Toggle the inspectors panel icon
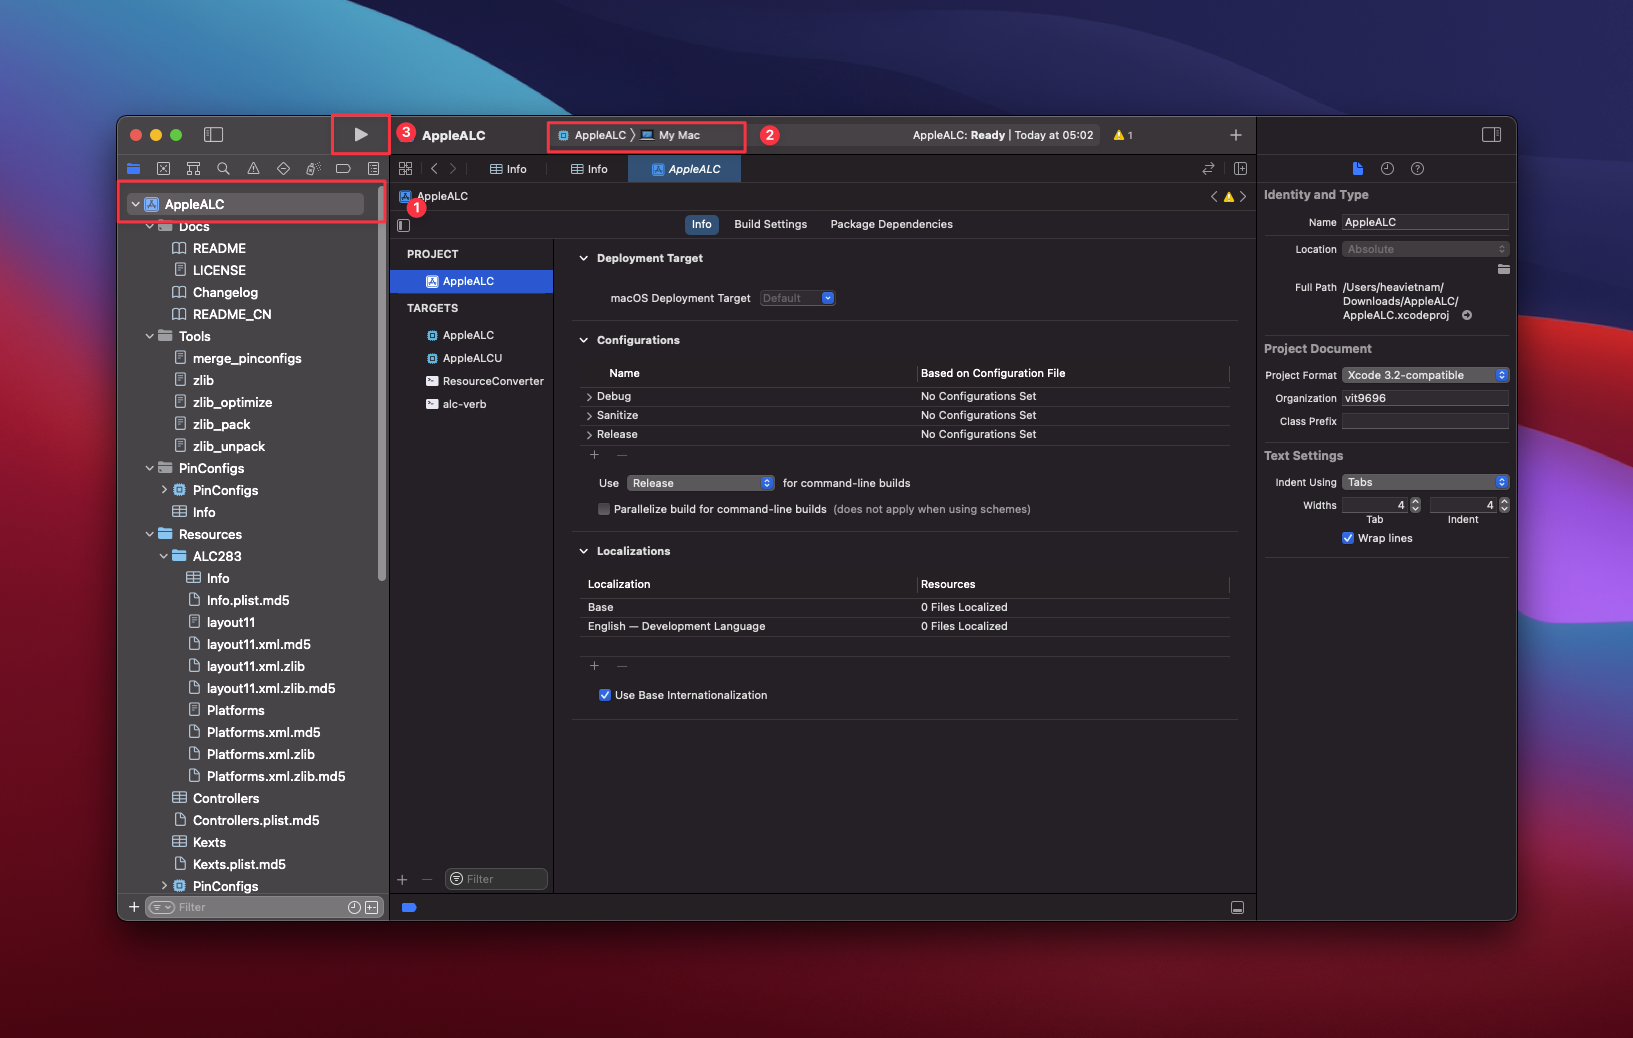 [x=1491, y=134]
